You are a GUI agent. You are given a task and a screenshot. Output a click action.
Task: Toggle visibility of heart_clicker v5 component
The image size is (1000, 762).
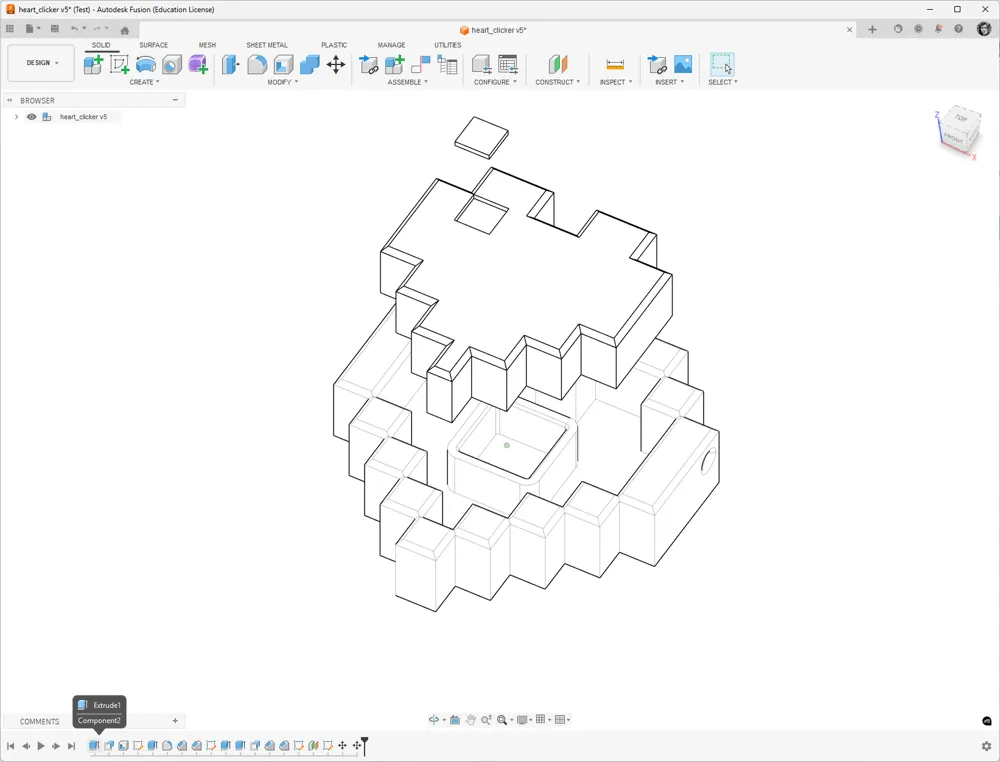coord(32,117)
